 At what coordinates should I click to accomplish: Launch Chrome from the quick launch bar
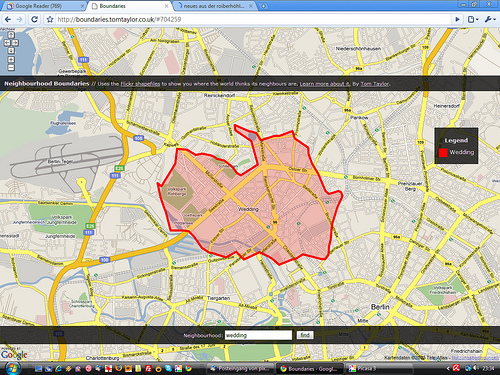click(188, 368)
